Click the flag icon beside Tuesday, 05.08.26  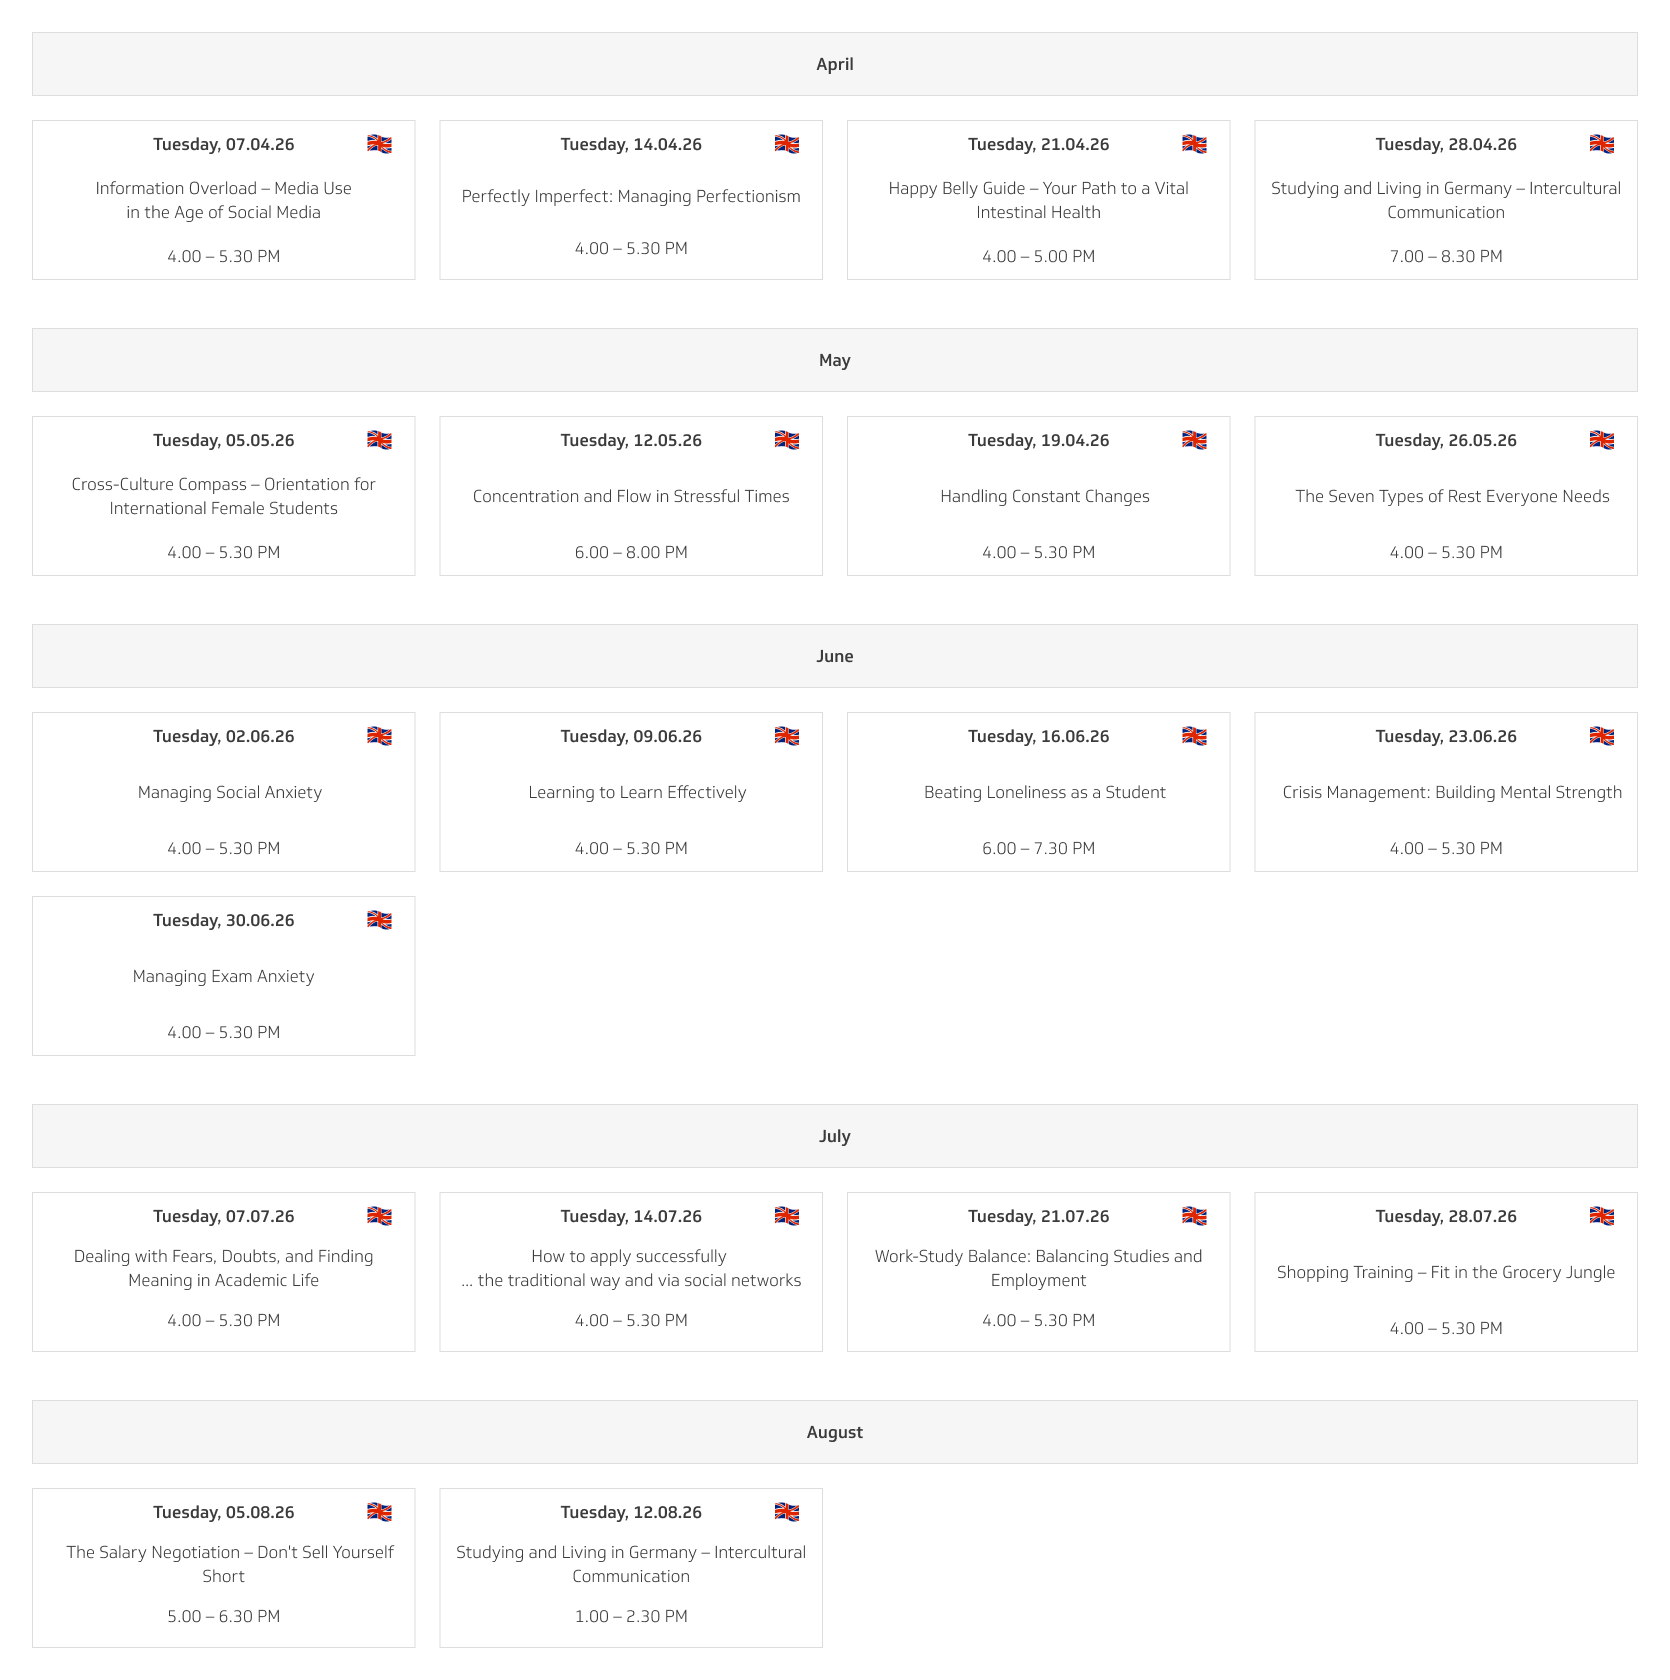(x=379, y=1512)
